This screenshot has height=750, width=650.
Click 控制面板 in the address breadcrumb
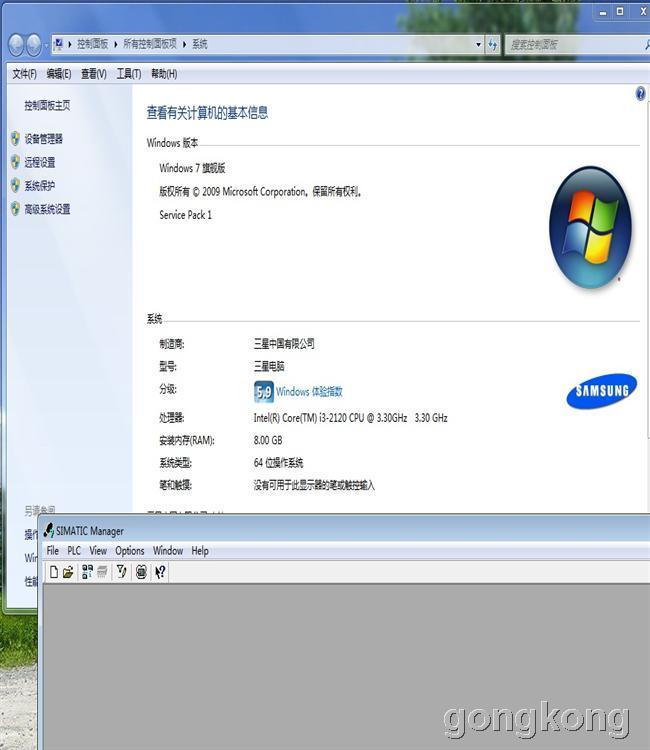click(x=93, y=44)
